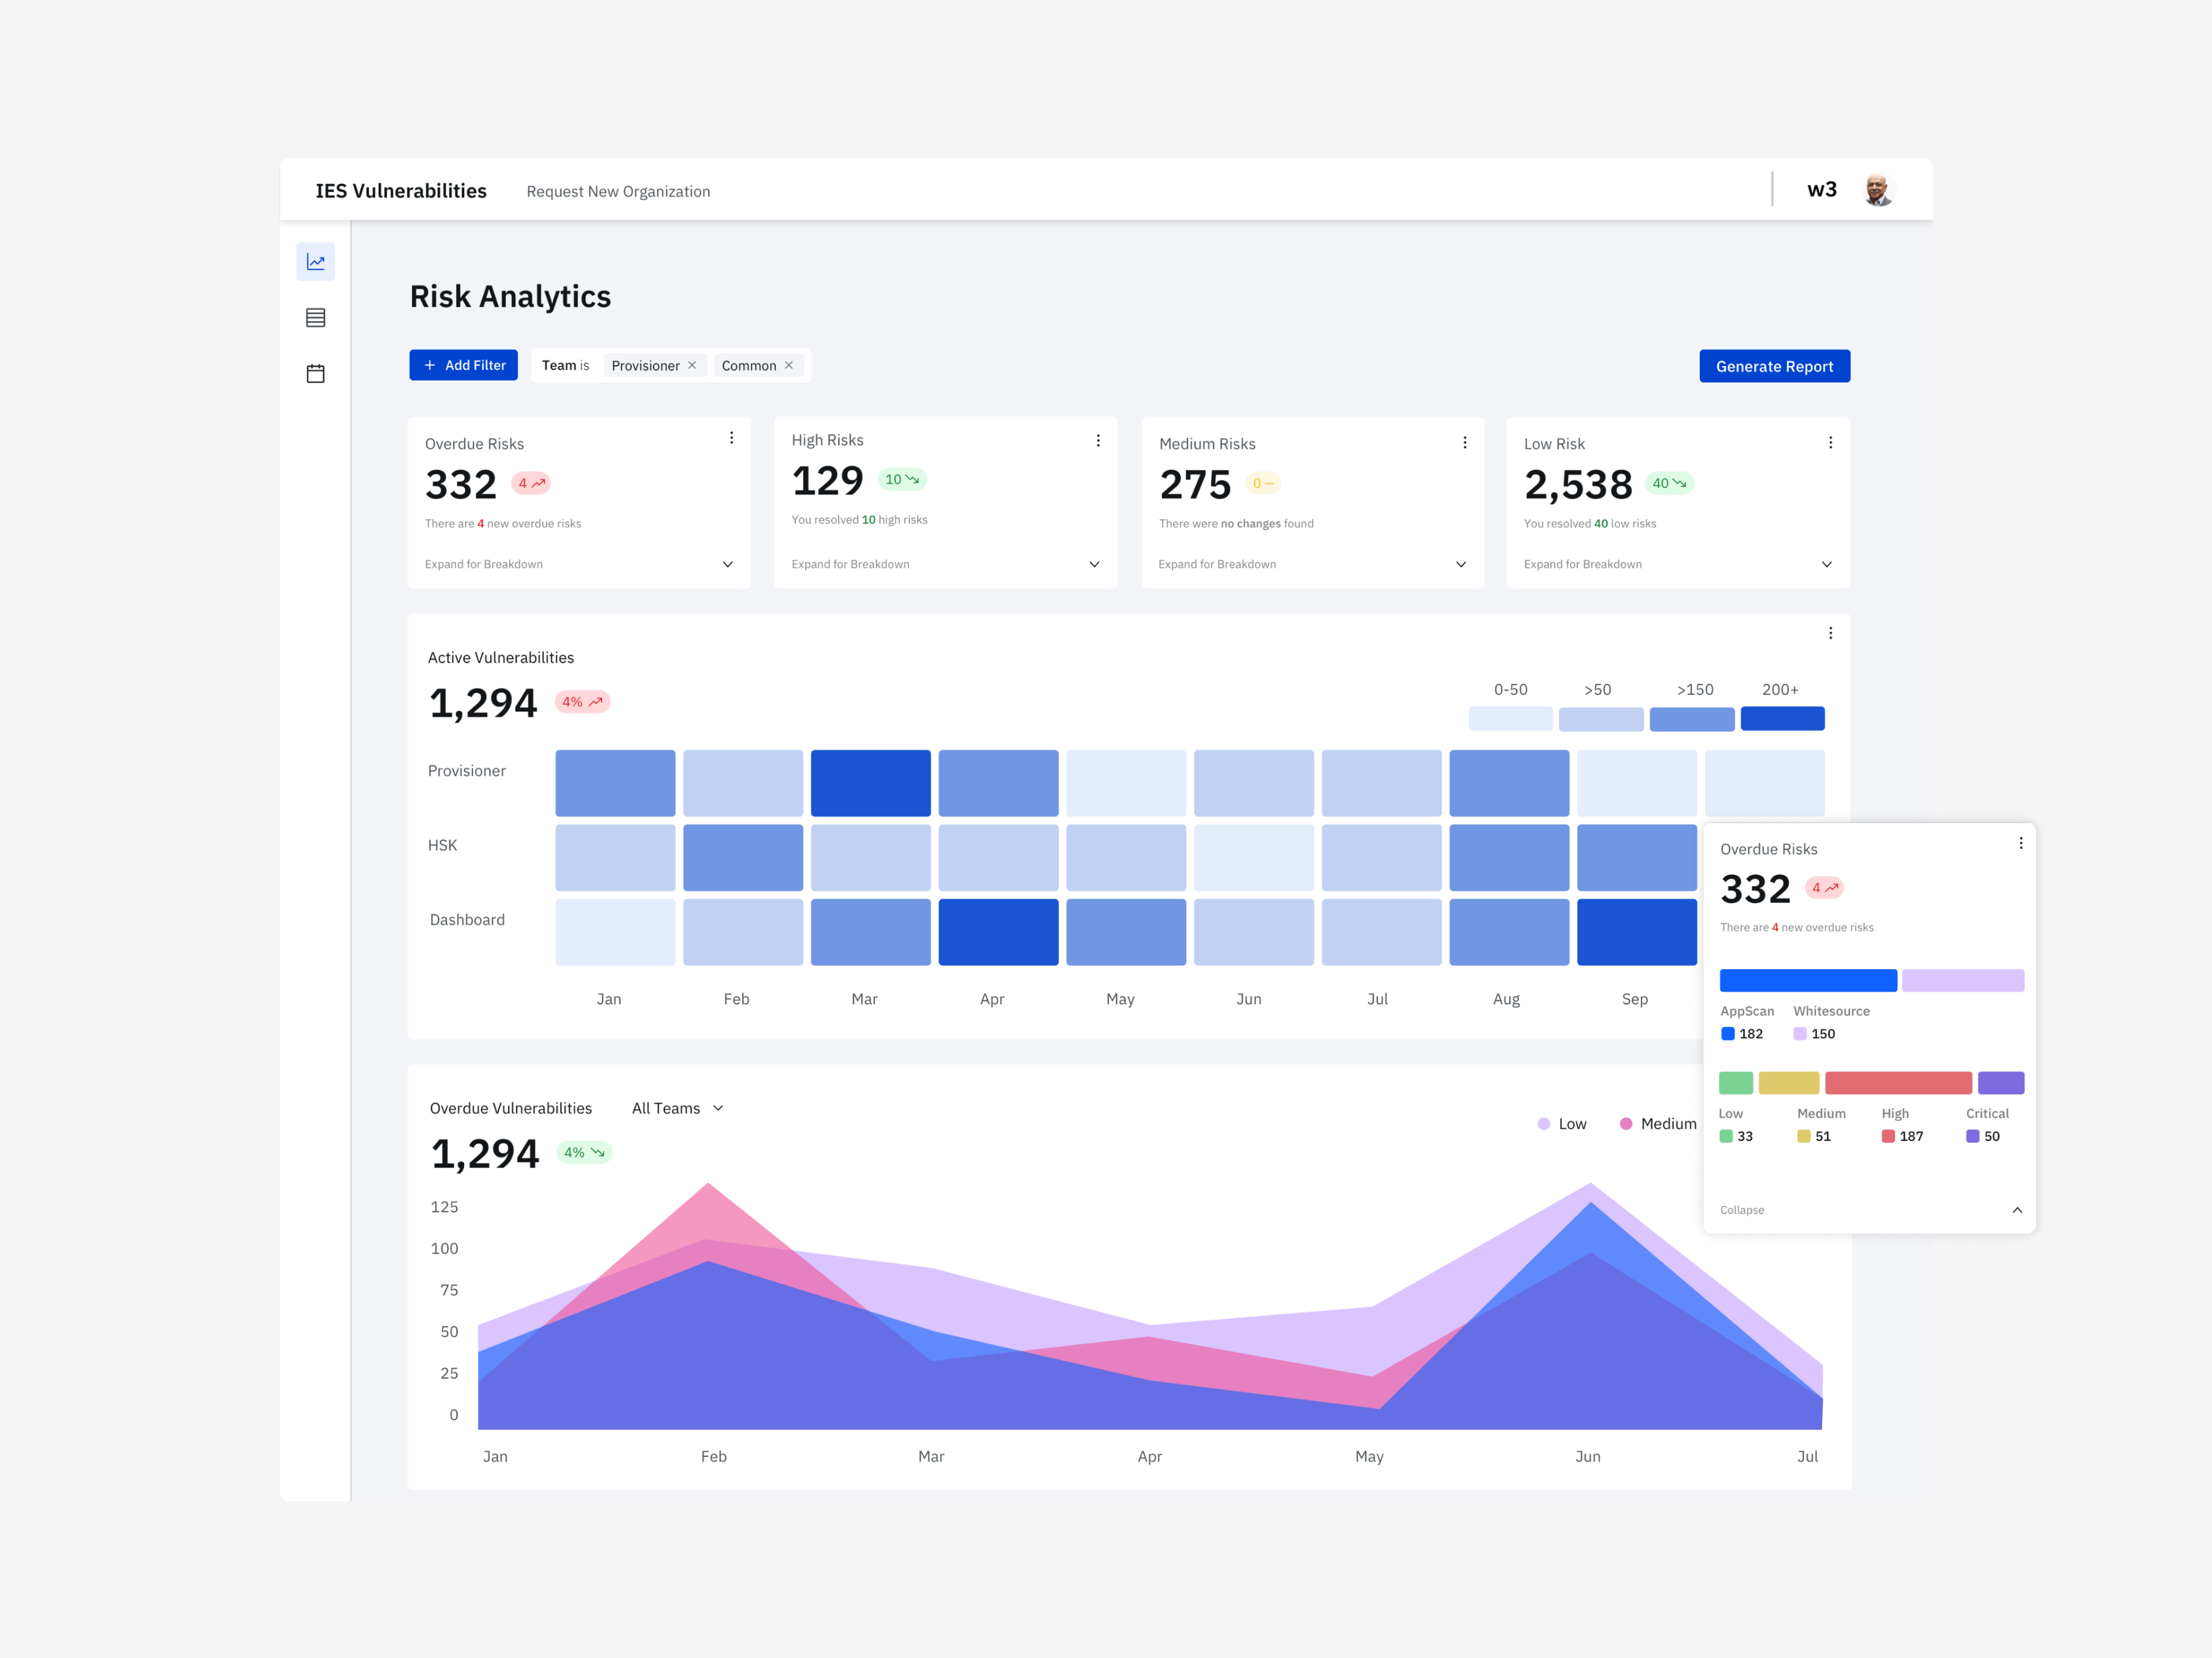The image size is (2212, 1658).
Task: Click the green 4% badge on Overdue Vulnerabilities
Action: 584,1152
